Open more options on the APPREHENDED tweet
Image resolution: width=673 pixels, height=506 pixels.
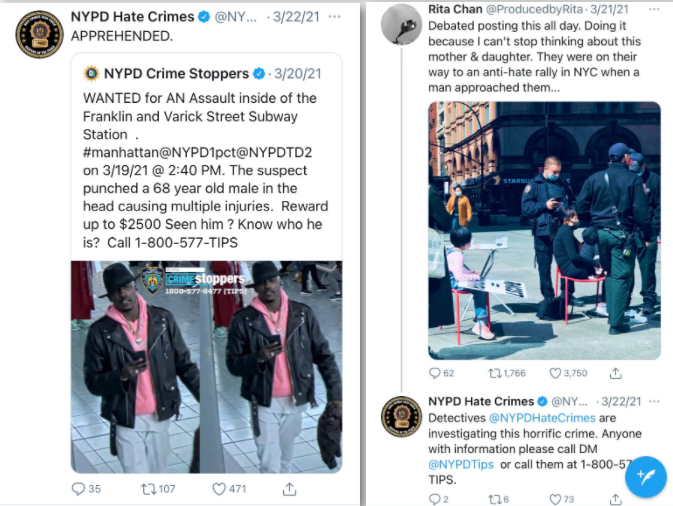(334, 17)
